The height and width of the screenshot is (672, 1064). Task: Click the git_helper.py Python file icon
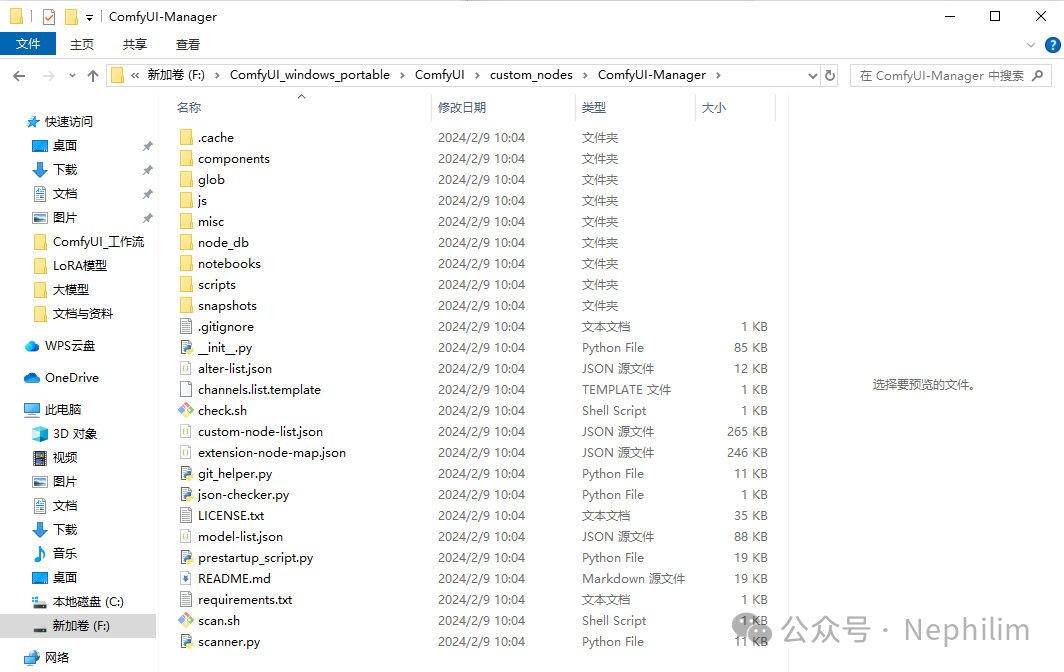click(x=186, y=474)
